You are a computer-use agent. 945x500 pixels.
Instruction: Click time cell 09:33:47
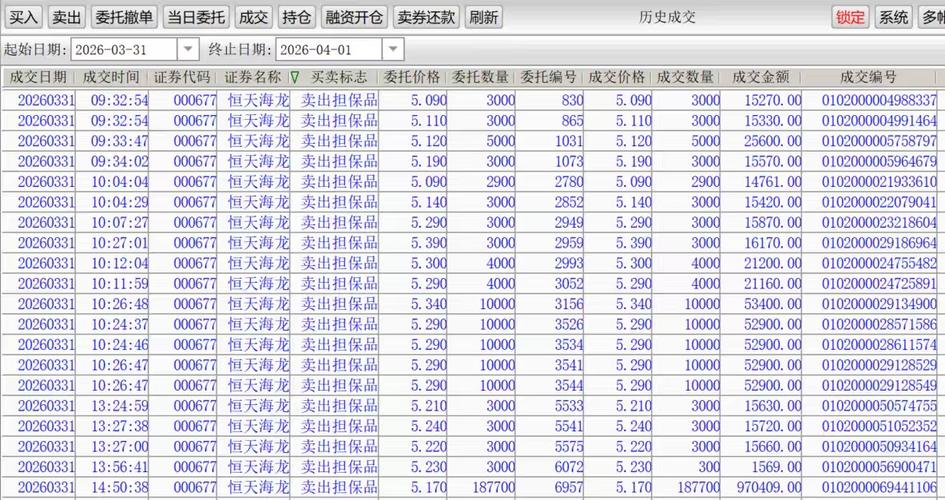point(119,141)
